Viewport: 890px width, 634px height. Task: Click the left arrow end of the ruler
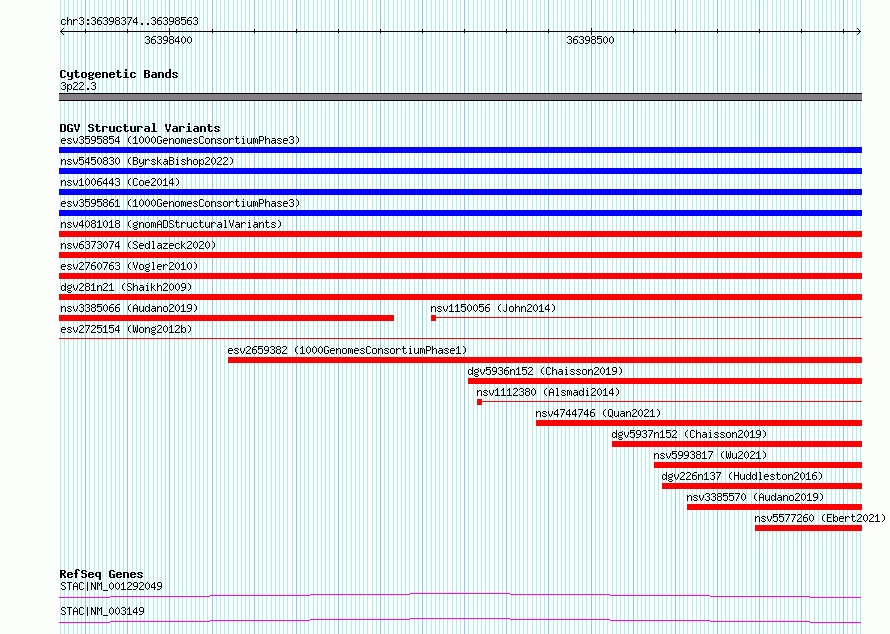coord(62,32)
